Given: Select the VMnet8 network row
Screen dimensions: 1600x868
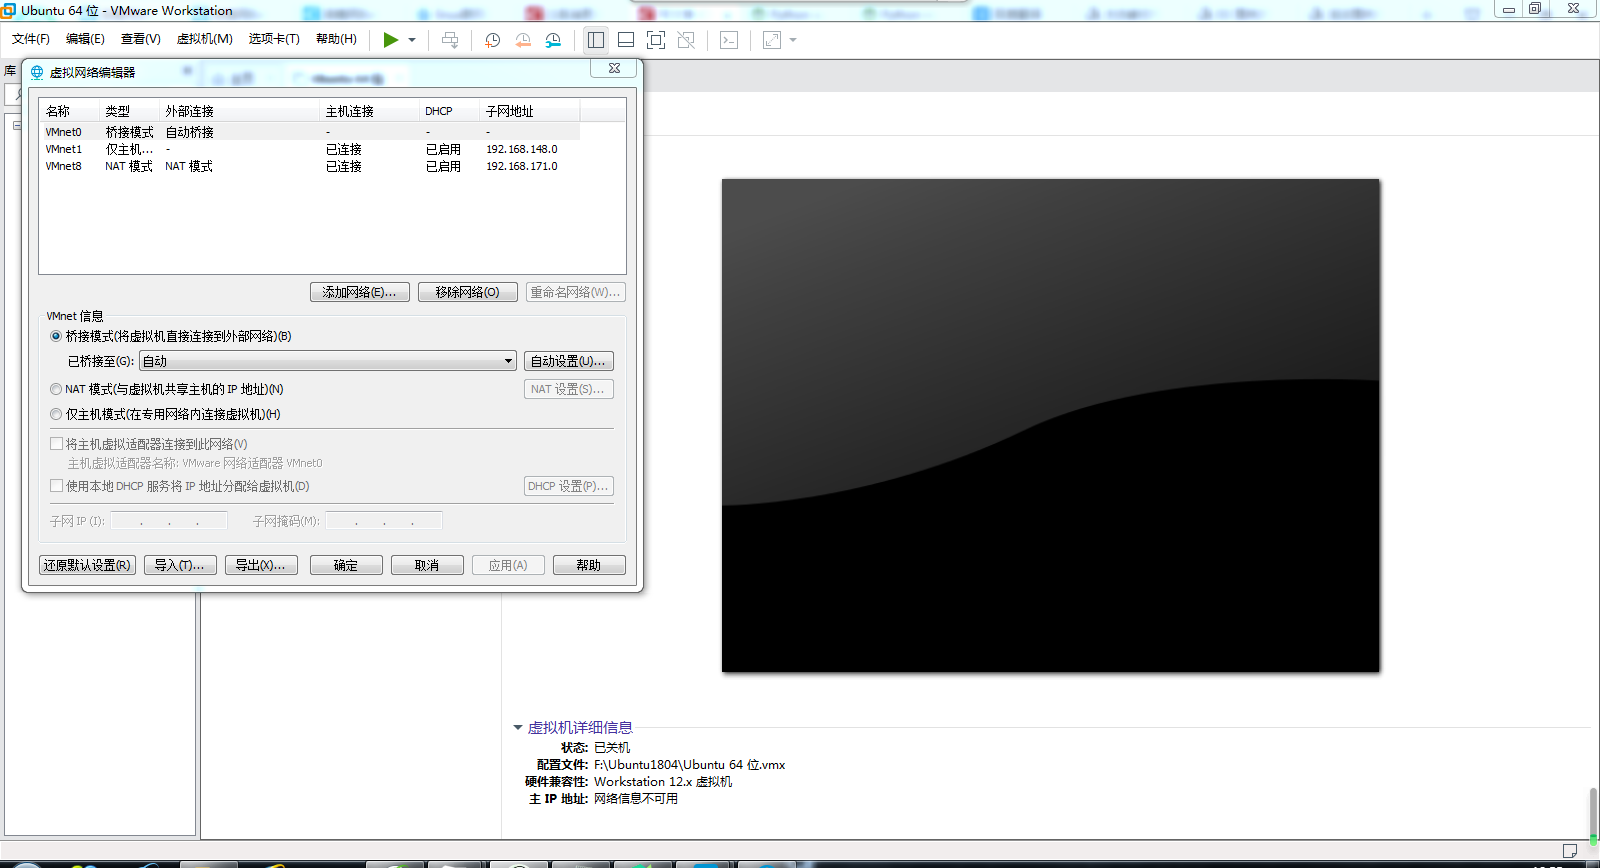Looking at the screenshot, I should click(x=310, y=166).
